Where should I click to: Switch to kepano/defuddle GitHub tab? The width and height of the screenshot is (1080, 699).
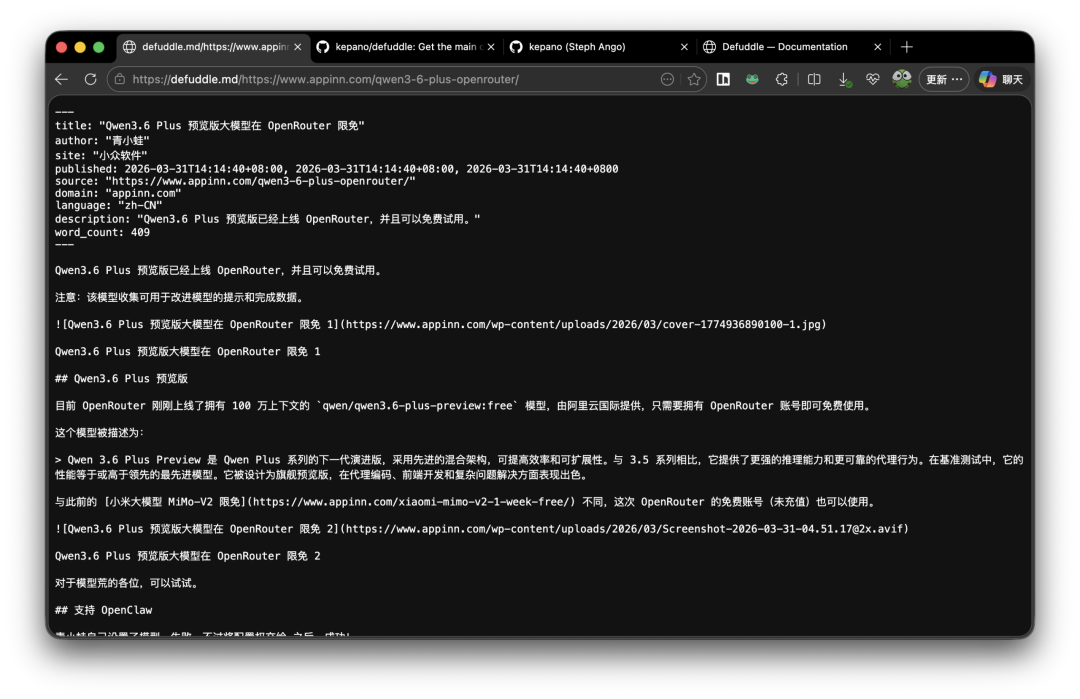(x=405, y=47)
